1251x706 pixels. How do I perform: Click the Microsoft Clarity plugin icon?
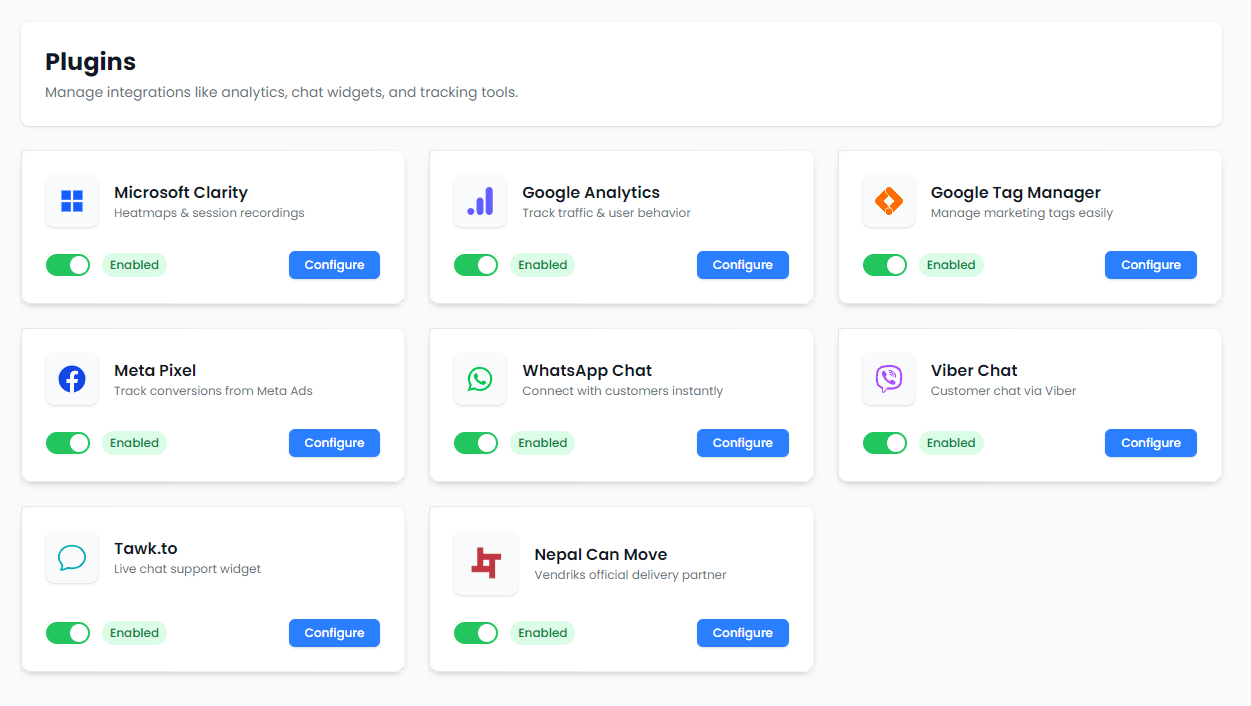tap(71, 200)
